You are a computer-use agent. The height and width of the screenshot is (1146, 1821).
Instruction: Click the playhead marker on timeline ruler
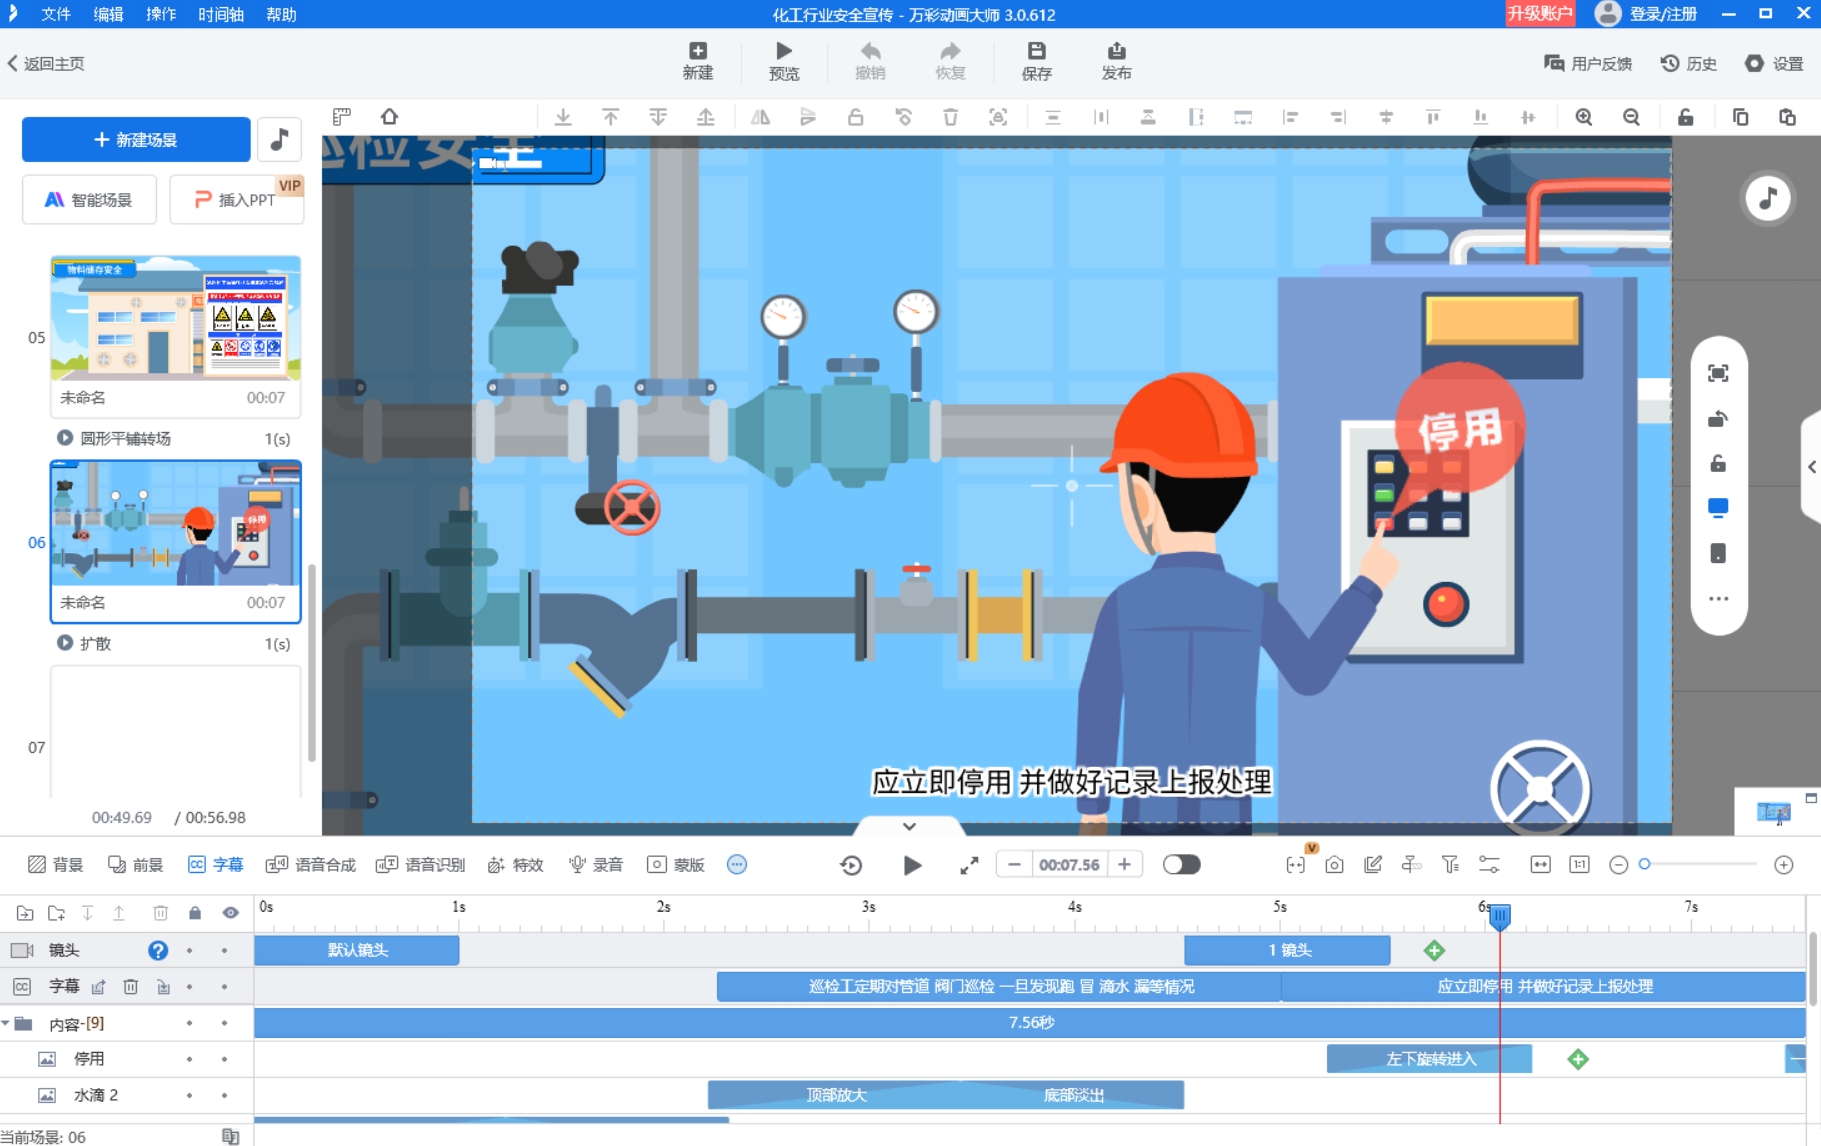(1500, 915)
